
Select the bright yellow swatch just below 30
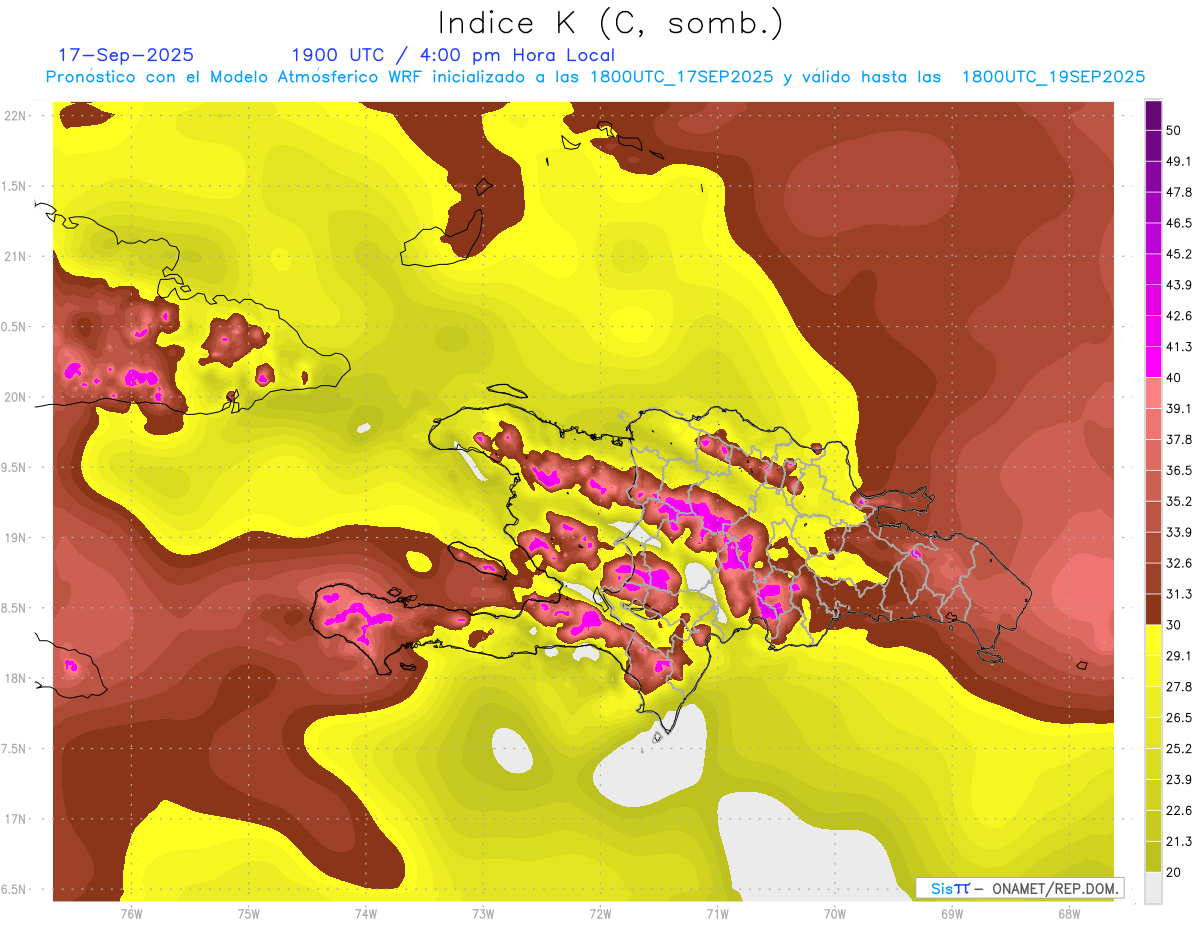1153,640
